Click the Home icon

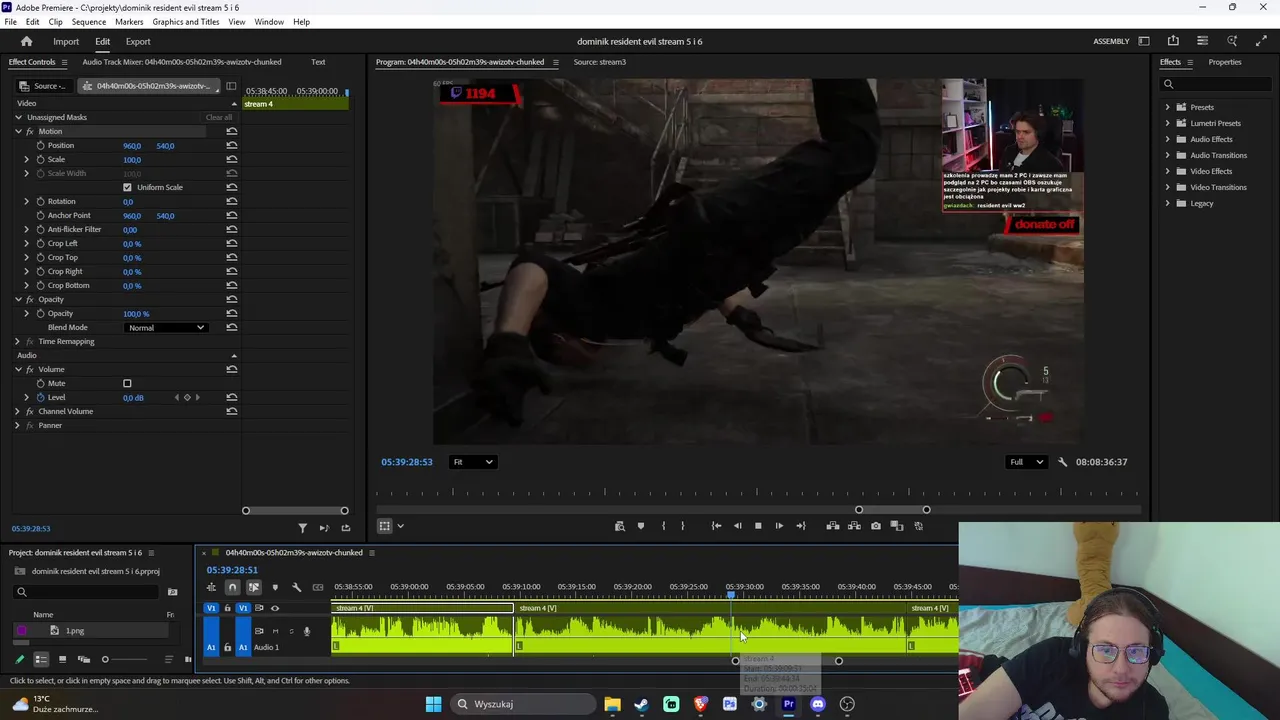[x=27, y=42]
